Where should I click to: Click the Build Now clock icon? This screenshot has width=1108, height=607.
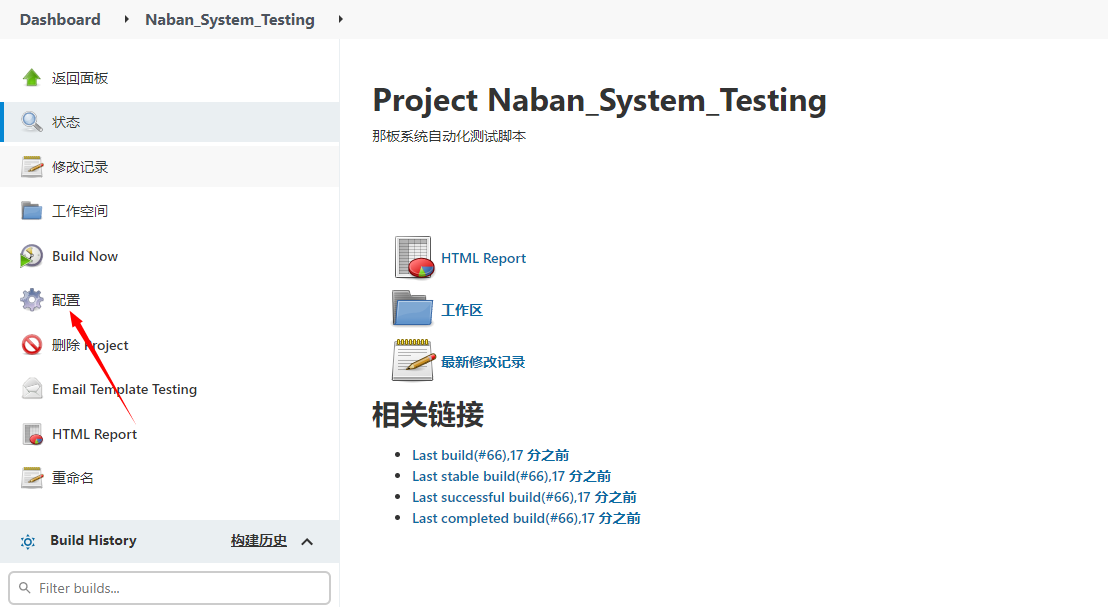tap(31, 256)
